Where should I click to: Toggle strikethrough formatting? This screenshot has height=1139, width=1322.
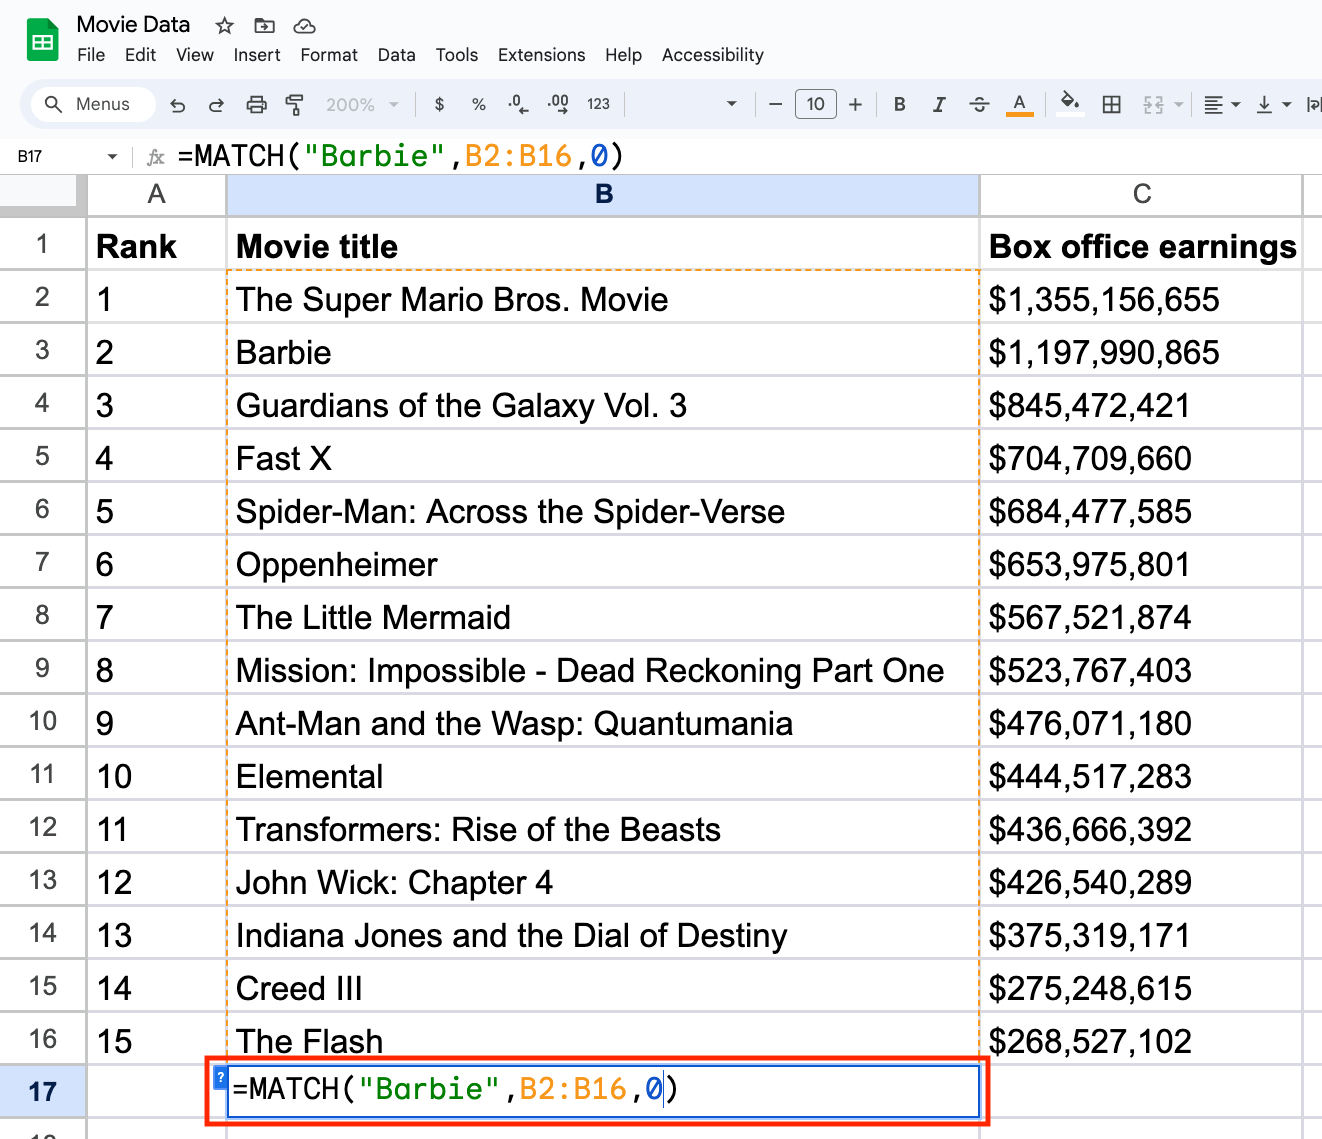(979, 104)
